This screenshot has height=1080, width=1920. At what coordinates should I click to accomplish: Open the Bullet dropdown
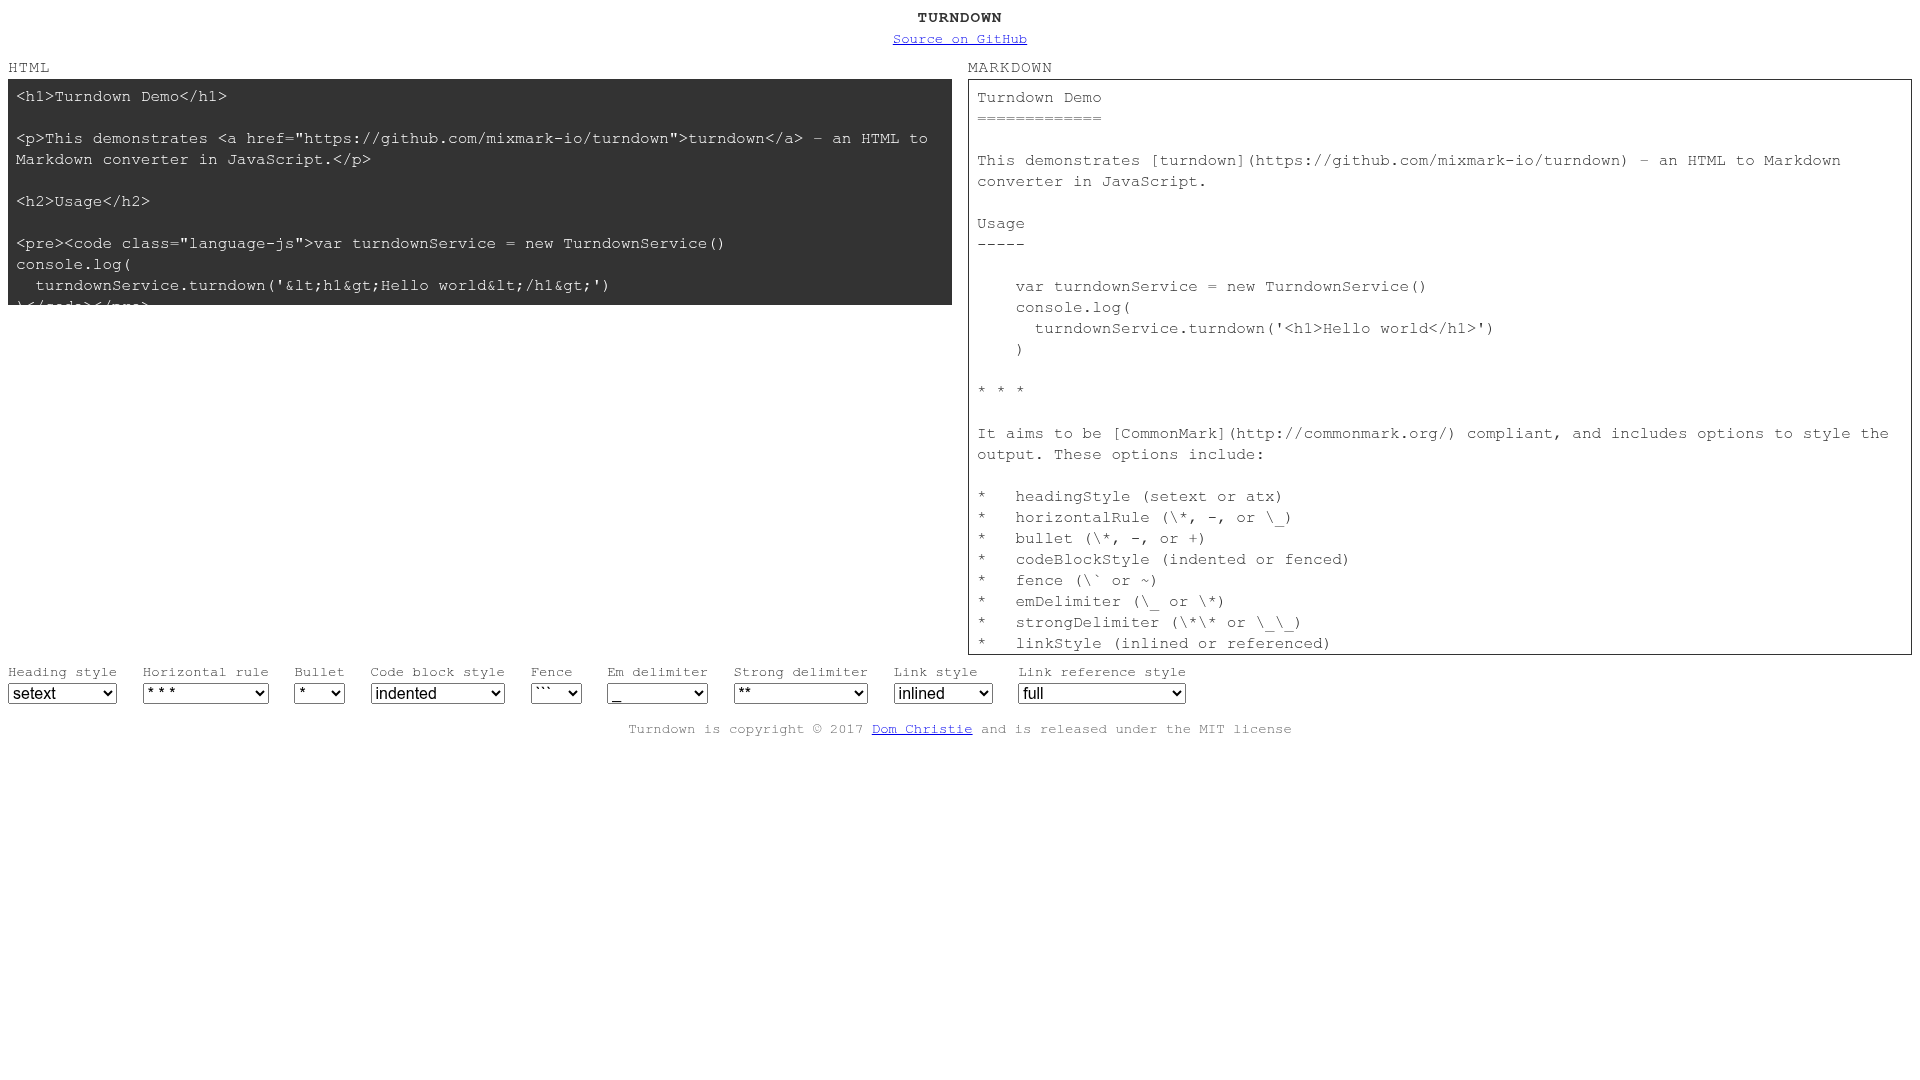point(319,693)
